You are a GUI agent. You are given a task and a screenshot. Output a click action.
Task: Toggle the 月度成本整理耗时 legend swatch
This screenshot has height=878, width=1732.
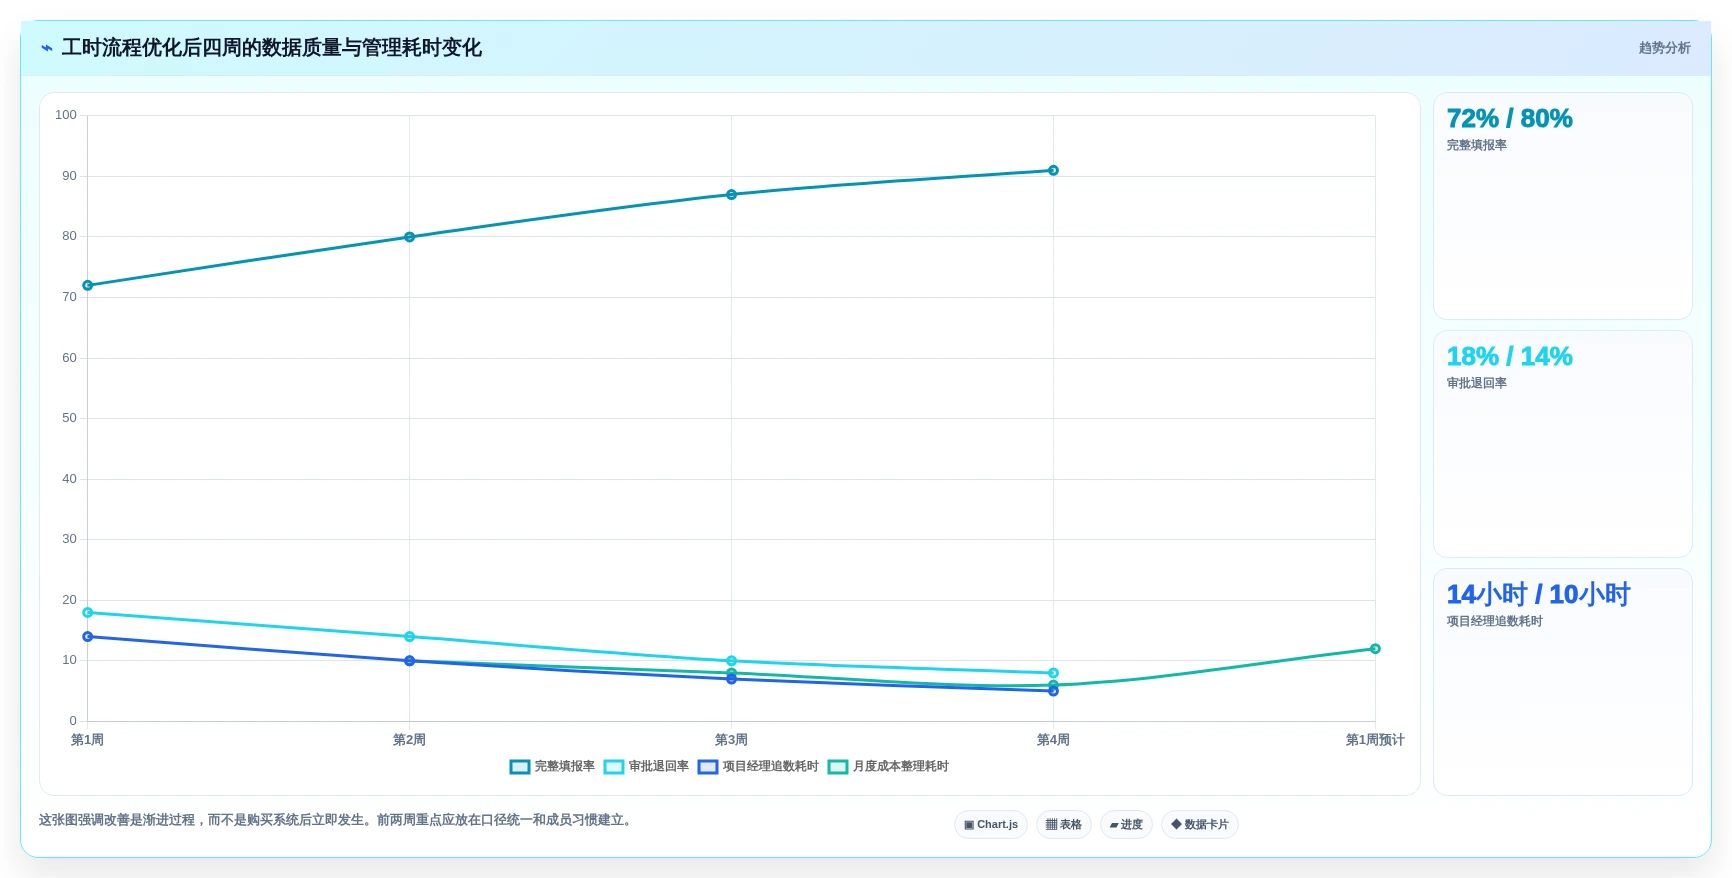[x=838, y=767]
